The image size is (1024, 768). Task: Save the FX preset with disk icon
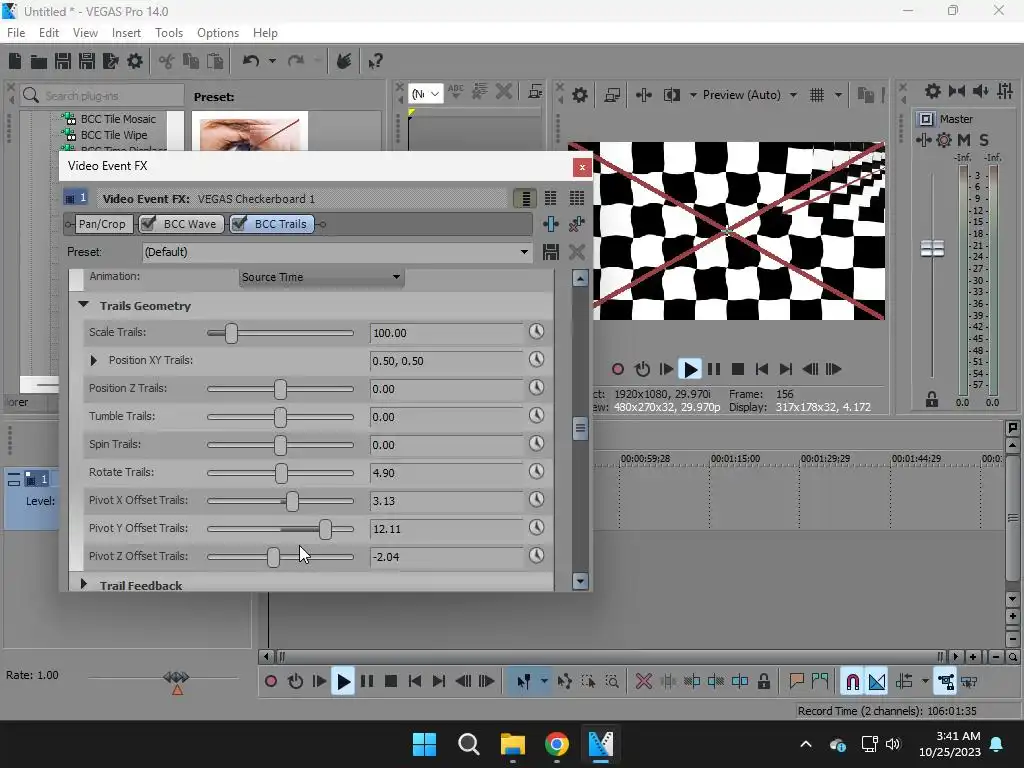click(x=551, y=252)
